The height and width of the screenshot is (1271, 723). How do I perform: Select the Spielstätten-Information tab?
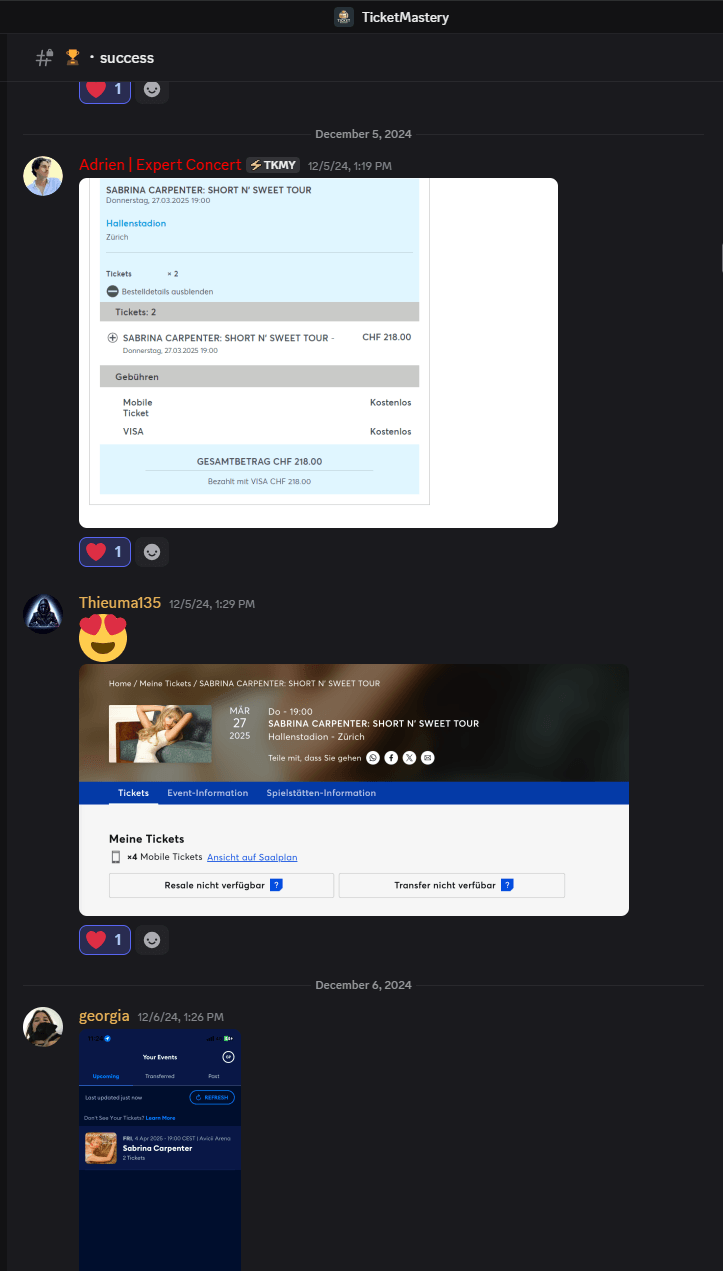(321, 793)
